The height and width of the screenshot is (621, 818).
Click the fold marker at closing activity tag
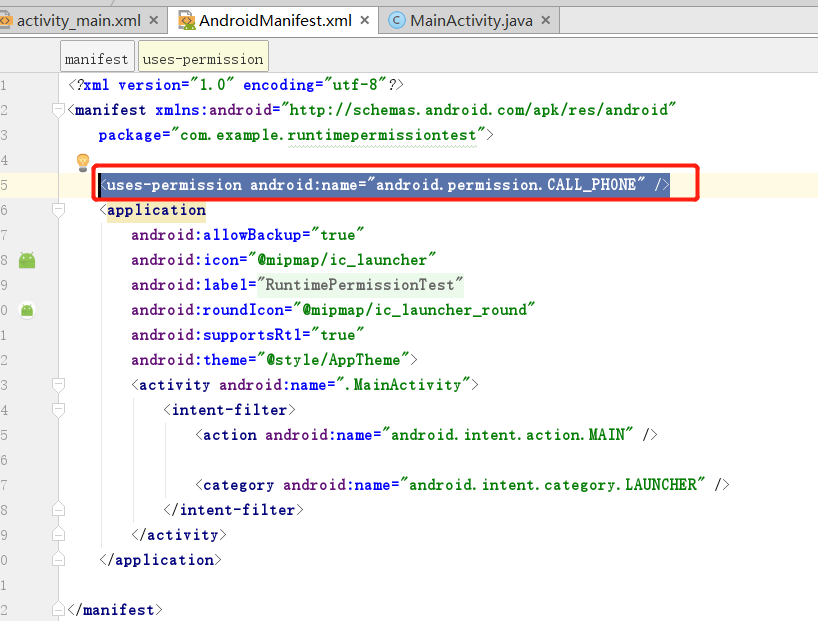pos(58,535)
